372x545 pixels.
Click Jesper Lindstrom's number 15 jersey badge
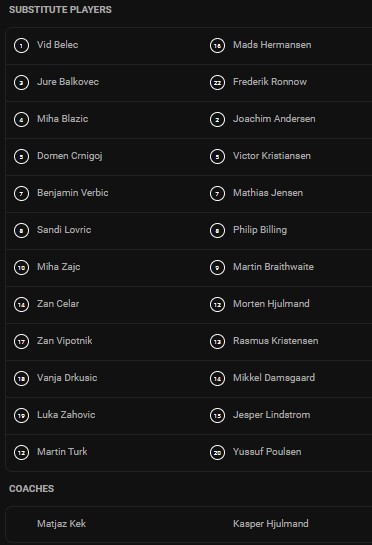click(217, 415)
